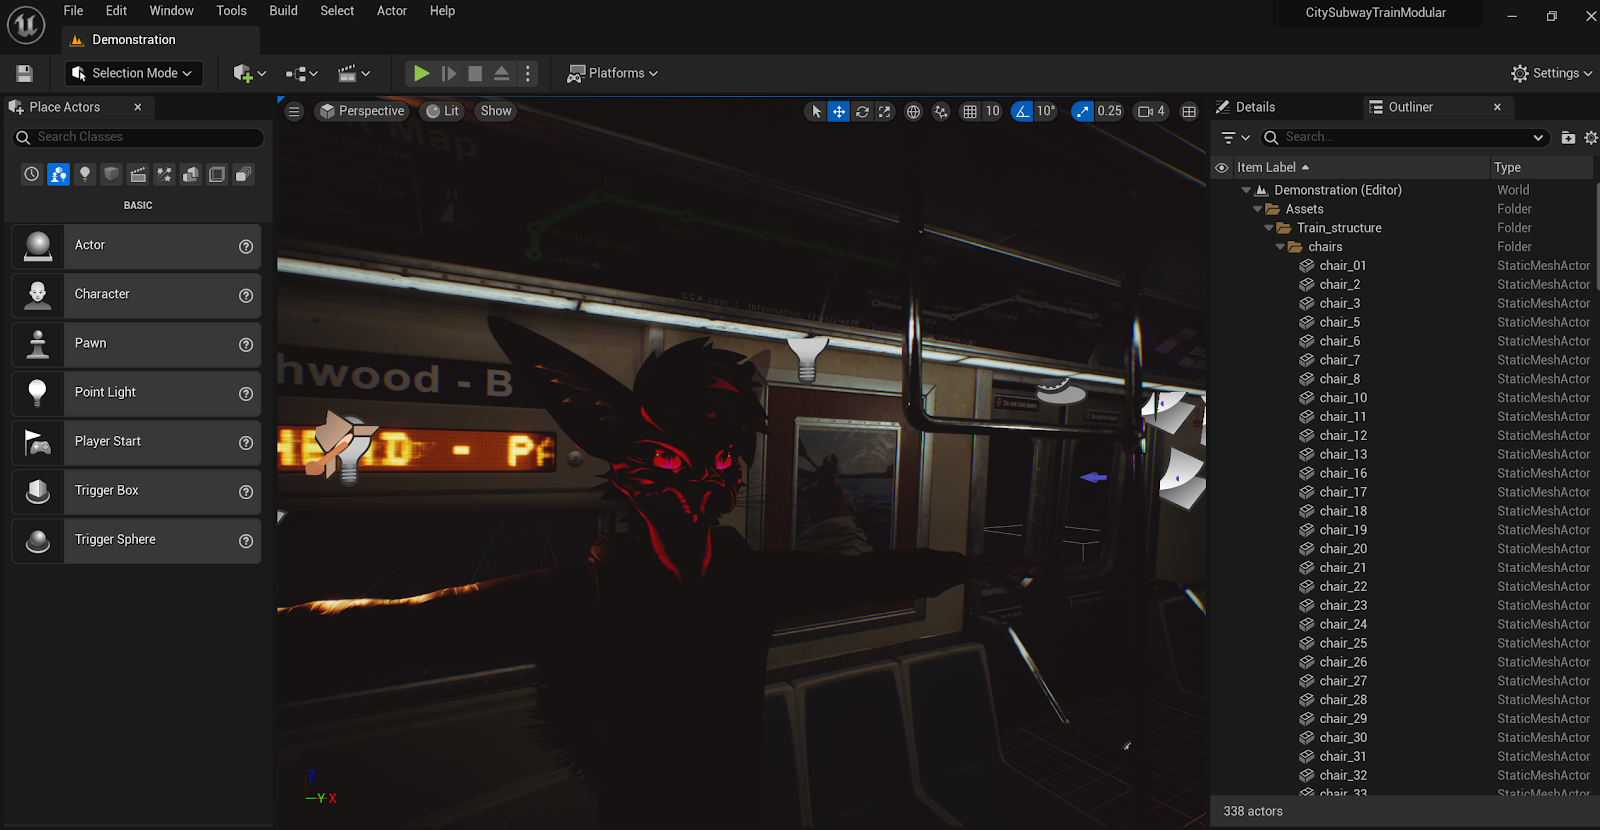This screenshot has width=1600, height=830.
Task: Open the viewport options hamburger menu
Action: tap(294, 111)
